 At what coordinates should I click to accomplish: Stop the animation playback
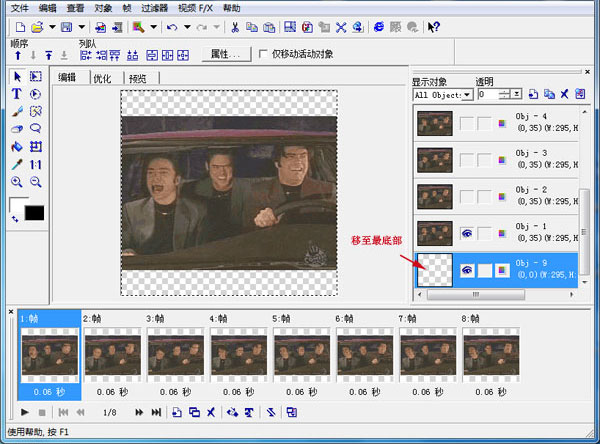pos(42,413)
